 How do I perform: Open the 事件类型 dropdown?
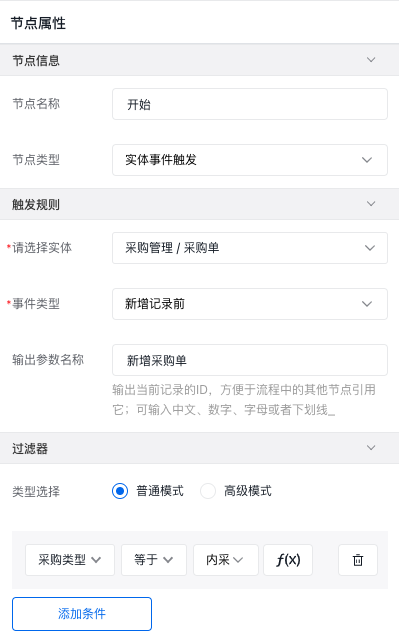pyautogui.click(x=250, y=304)
